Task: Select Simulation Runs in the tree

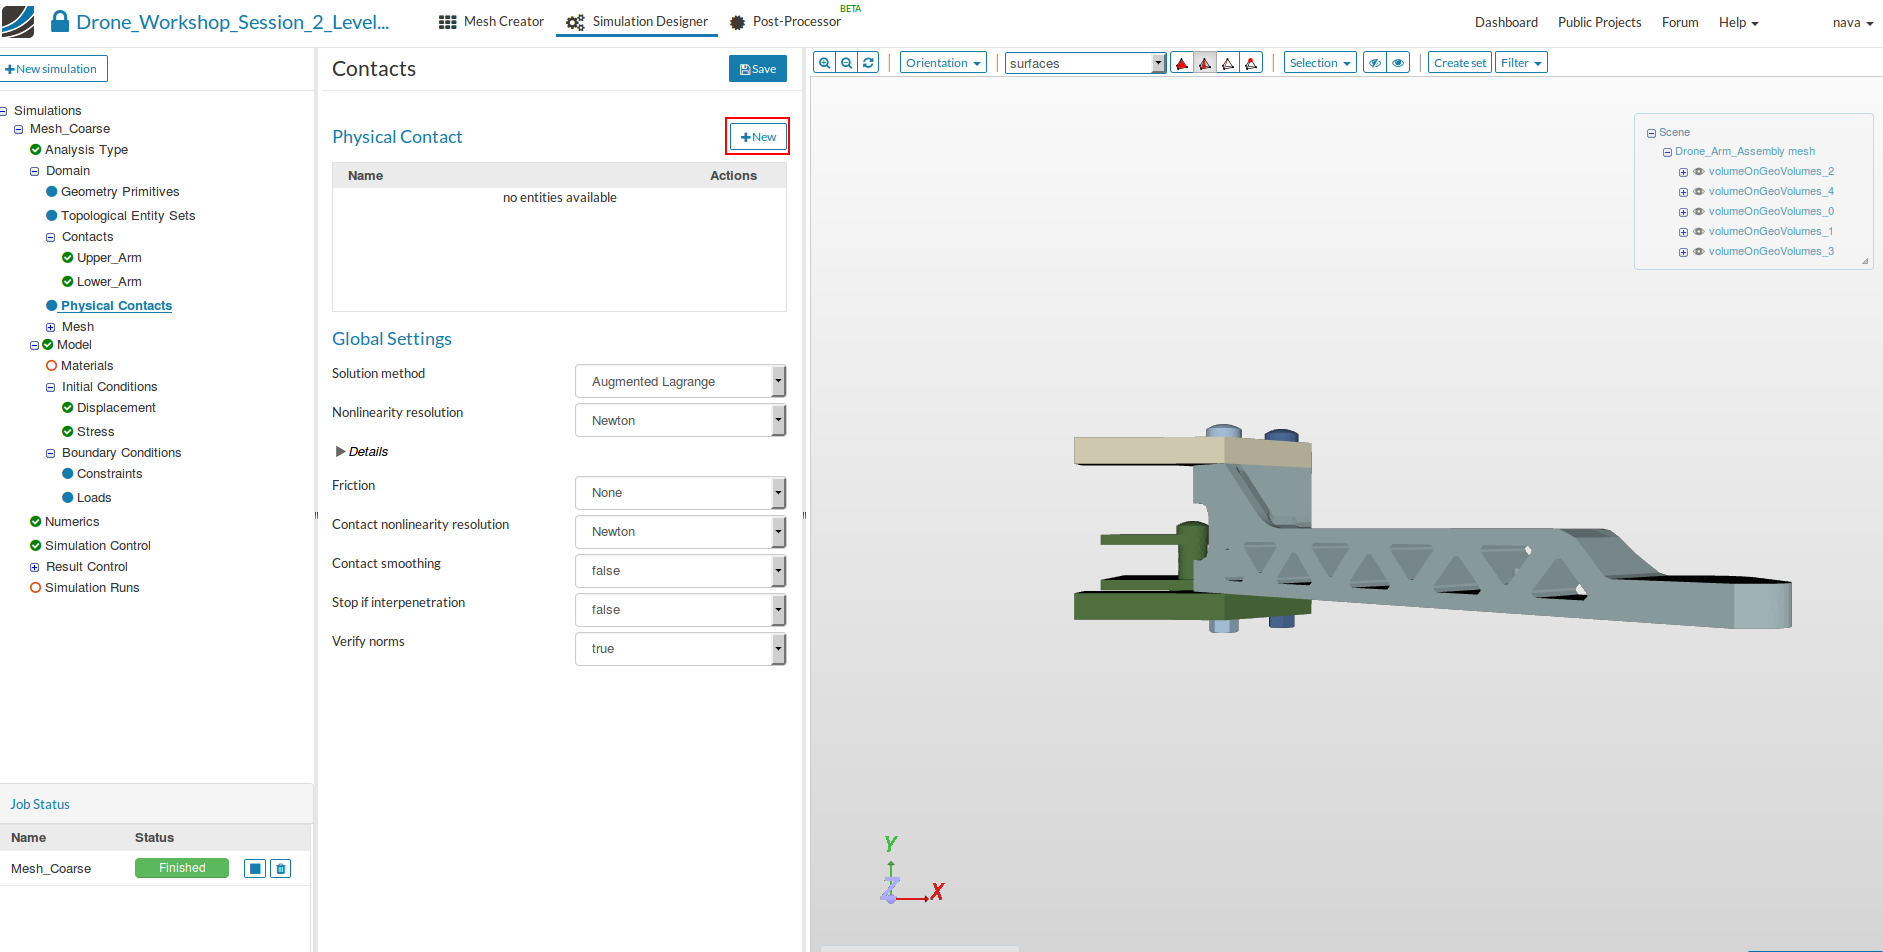Action: pos(92,588)
